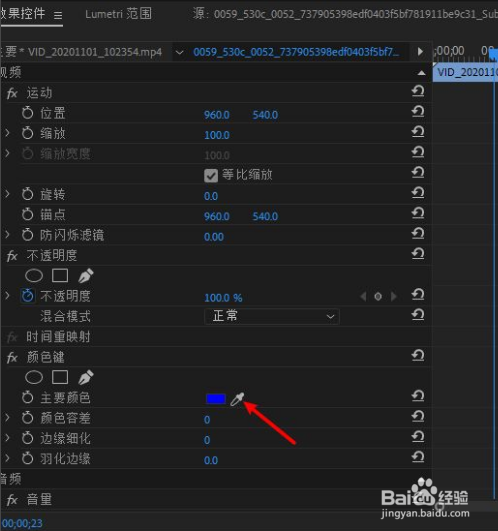This screenshot has width=498, height=531.
Task: Click the VID_2020 clip in the mini timeline
Action: tap(465, 72)
